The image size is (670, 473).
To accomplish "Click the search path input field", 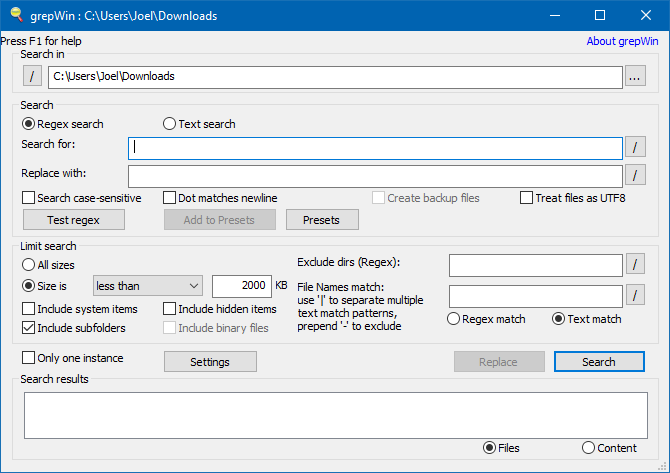I will tap(335, 77).
